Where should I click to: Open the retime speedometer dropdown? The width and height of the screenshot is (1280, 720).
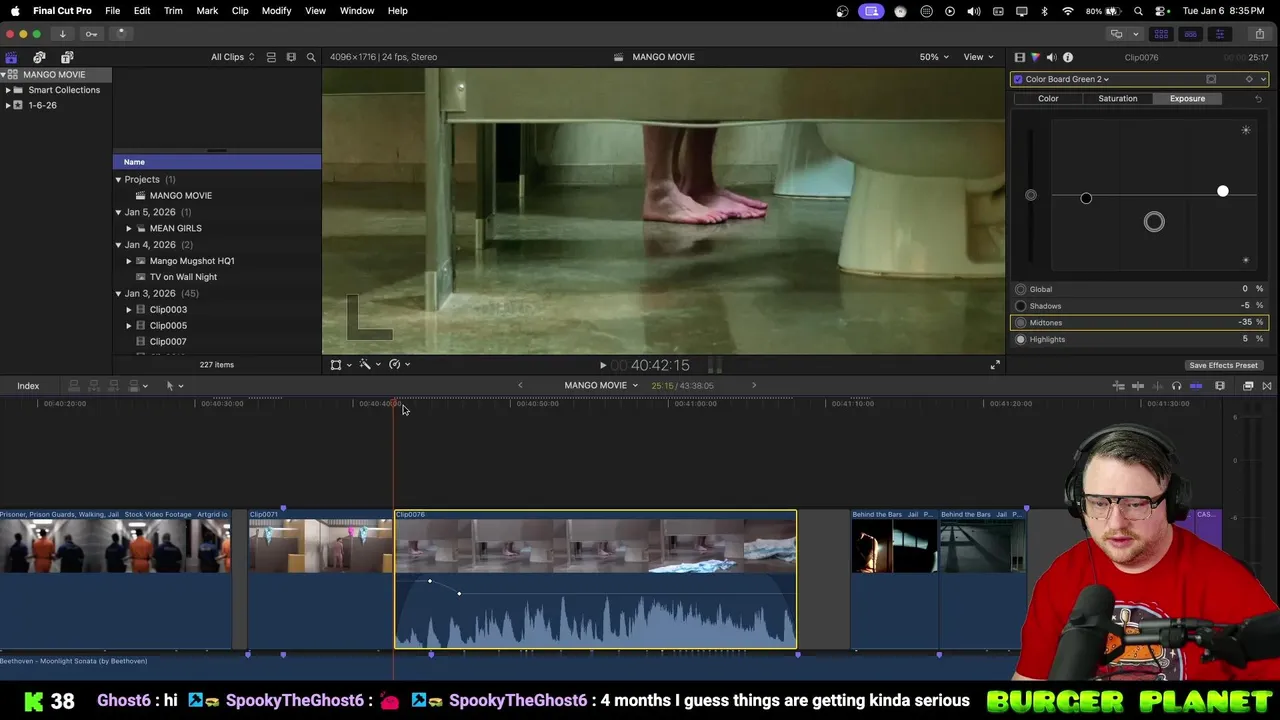pos(399,365)
